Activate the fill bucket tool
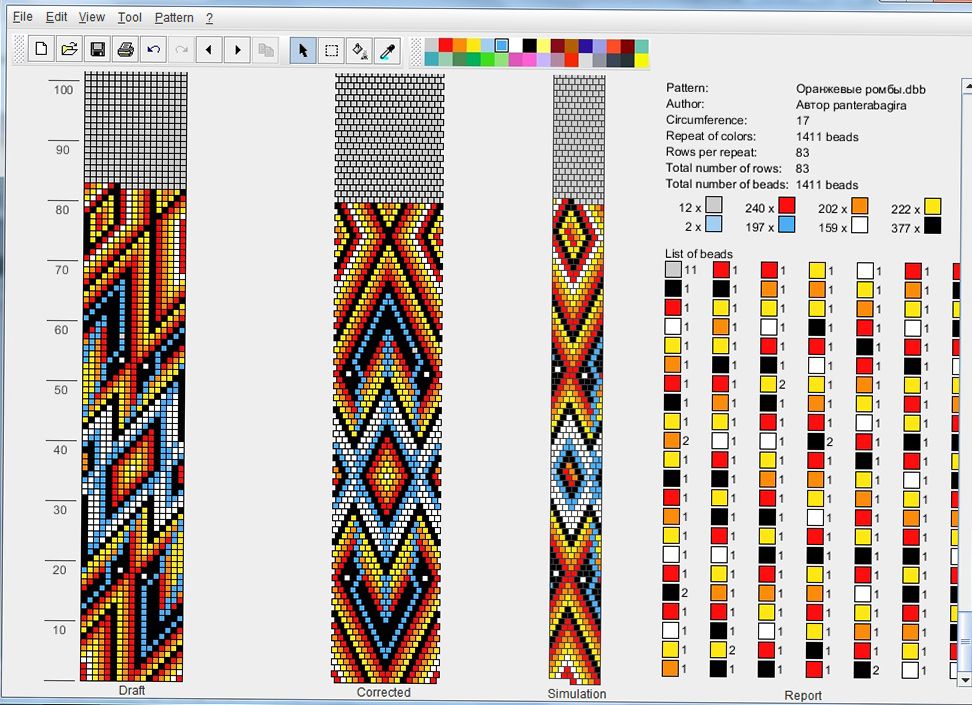The image size is (972, 705). pos(360,50)
